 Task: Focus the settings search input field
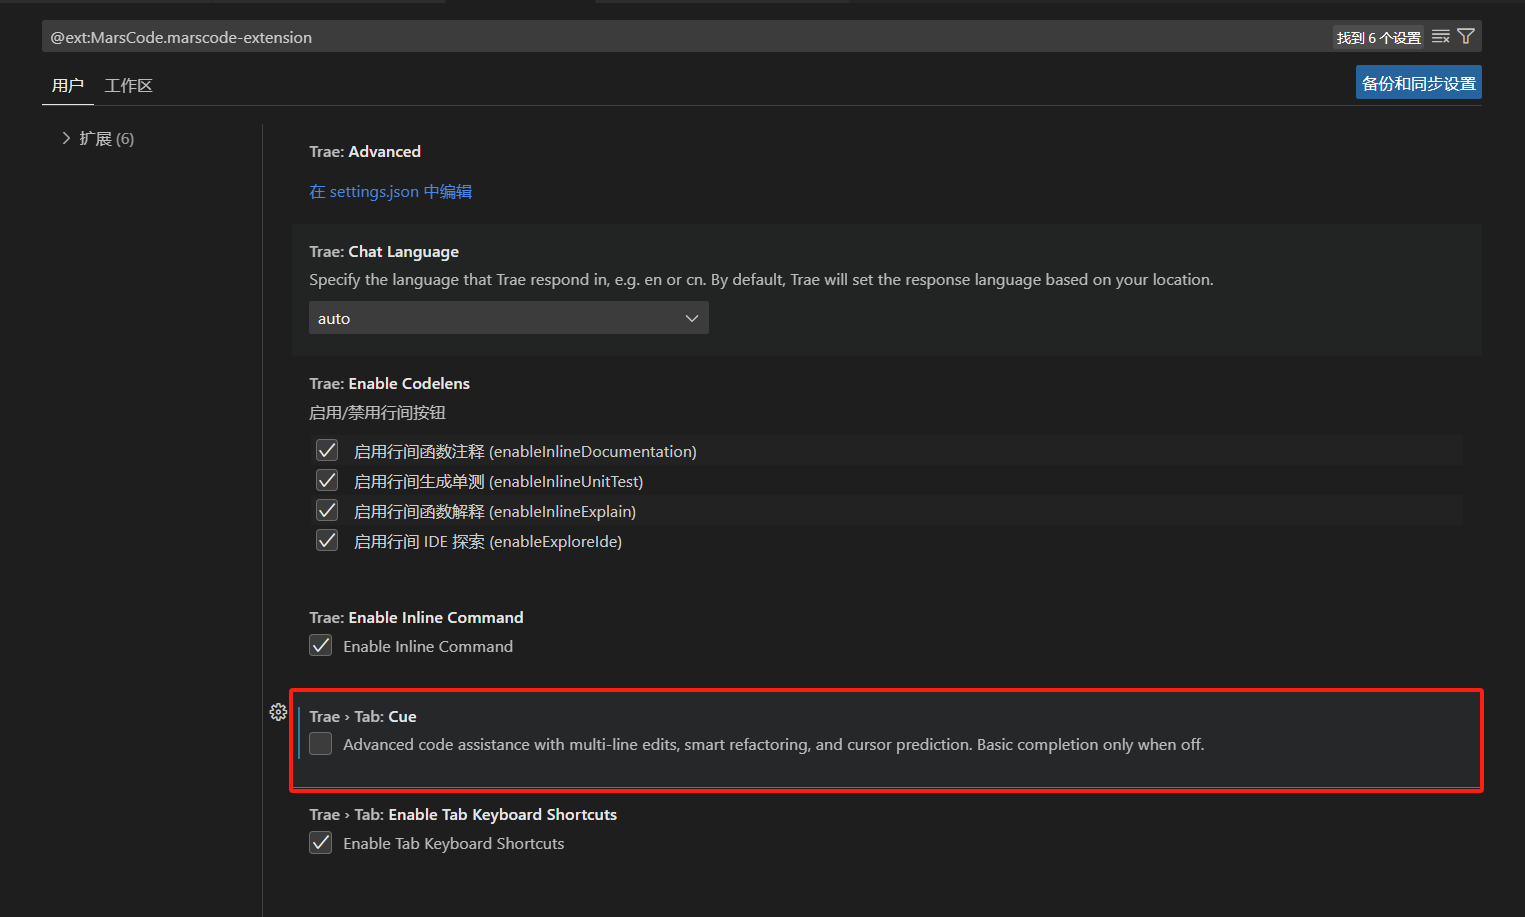pyautogui.click(x=688, y=37)
